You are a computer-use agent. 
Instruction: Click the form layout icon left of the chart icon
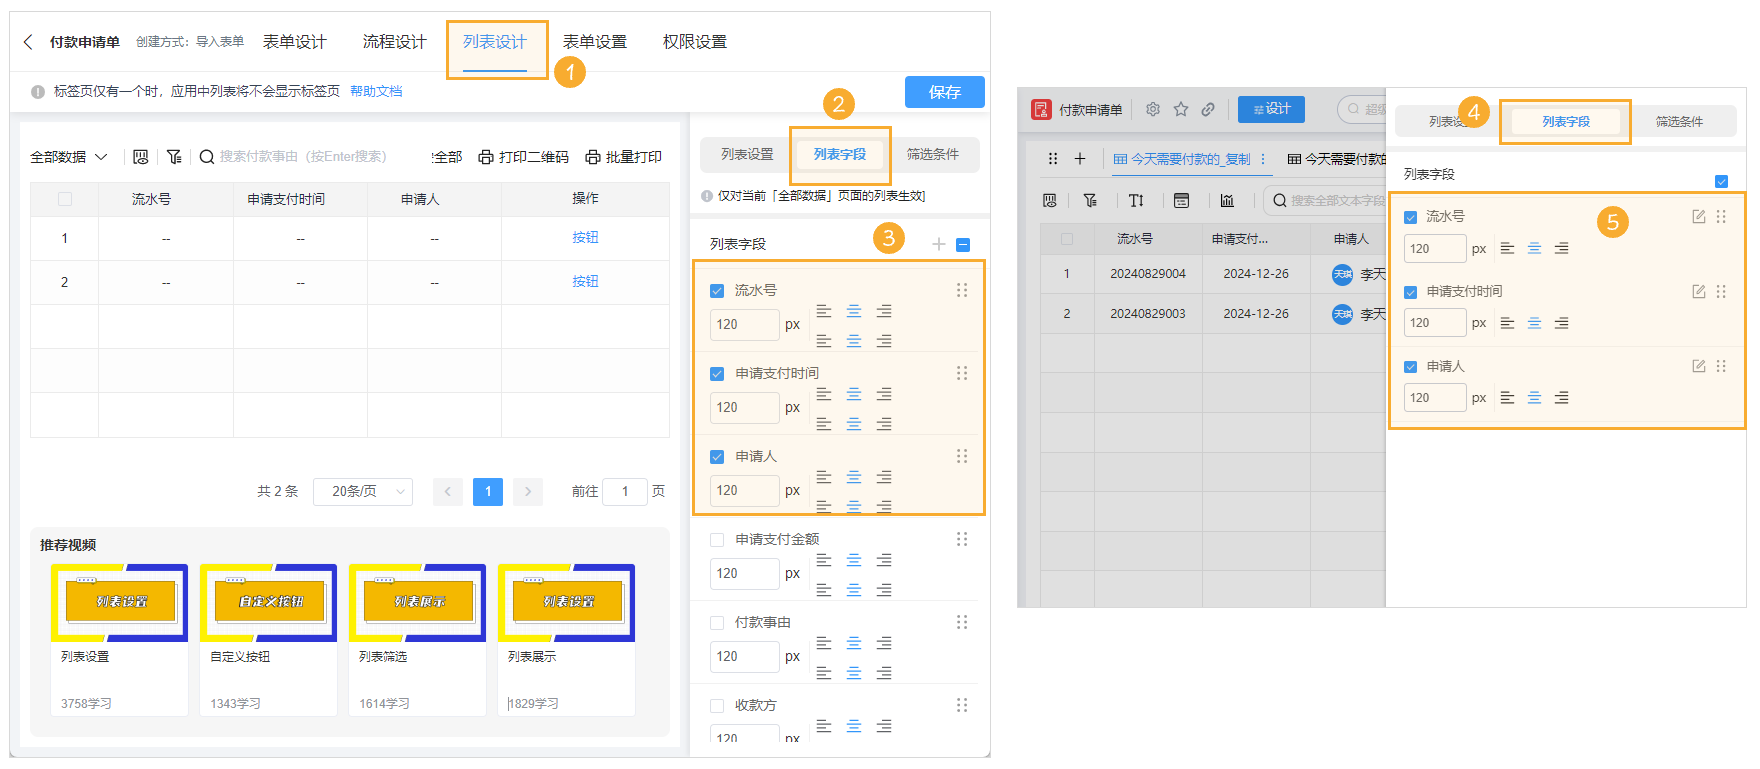tap(1181, 200)
